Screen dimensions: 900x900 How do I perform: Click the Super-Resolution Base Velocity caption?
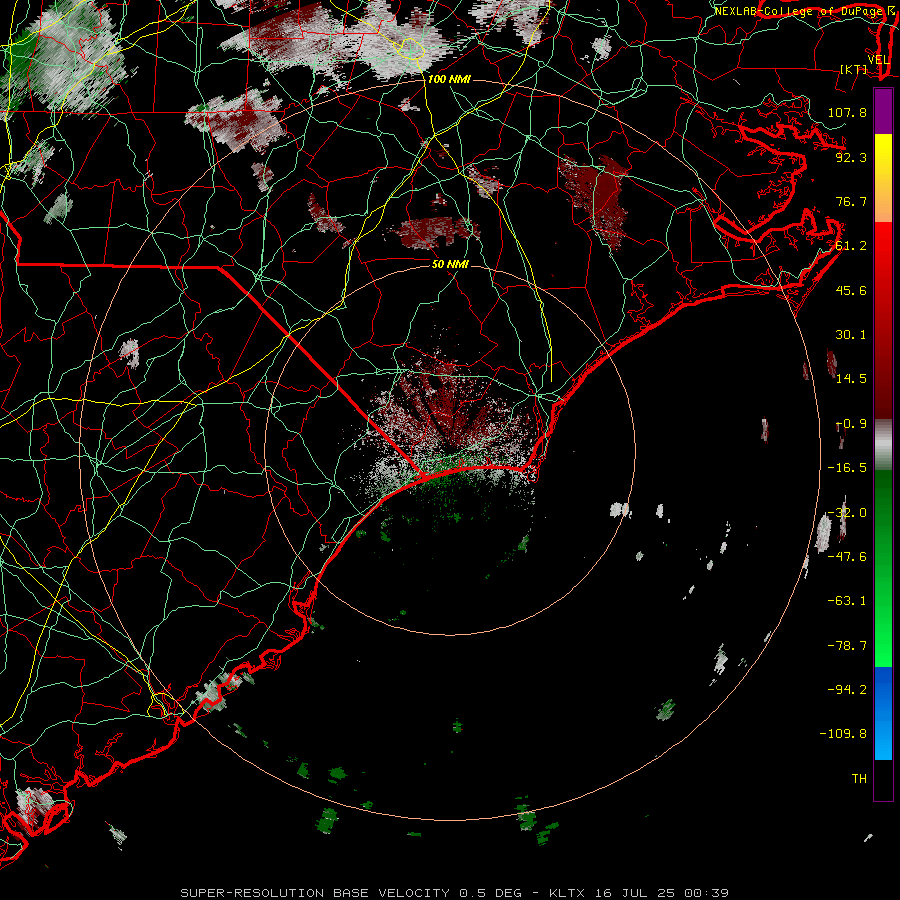[455, 893]
